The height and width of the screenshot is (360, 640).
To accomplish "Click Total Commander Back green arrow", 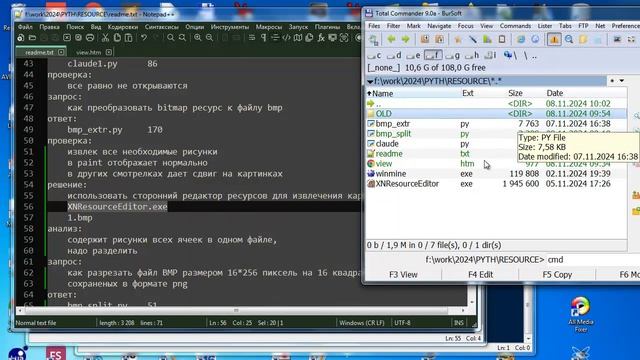I will click(391, 39).
